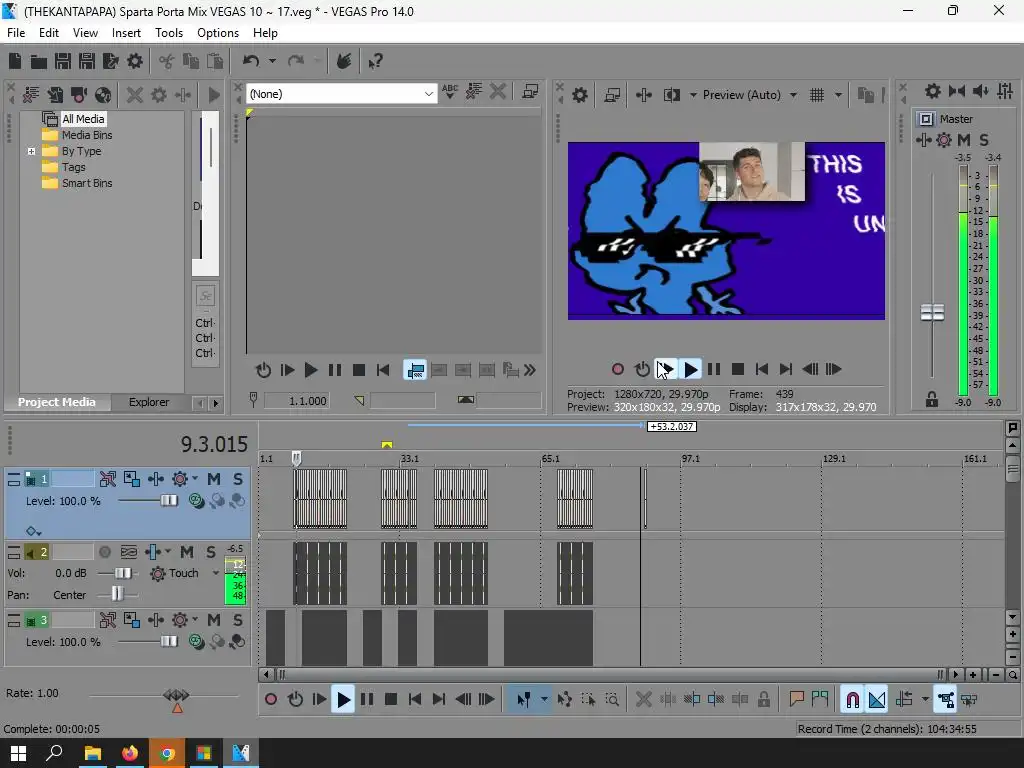Toggle Master bus Mute button
Image resolution: width=1024 pixels, height=768 pixels.
pyautogui.click(x=964, y=140)
